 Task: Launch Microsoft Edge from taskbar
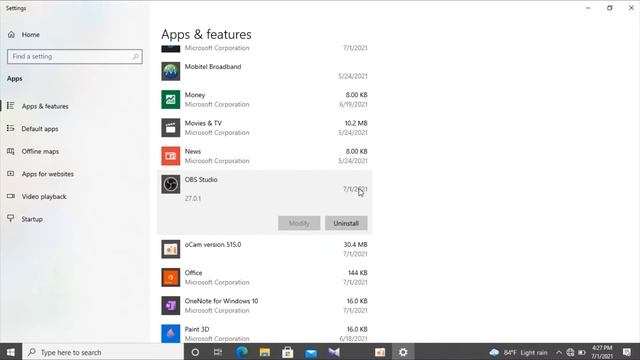coord(242,352)
